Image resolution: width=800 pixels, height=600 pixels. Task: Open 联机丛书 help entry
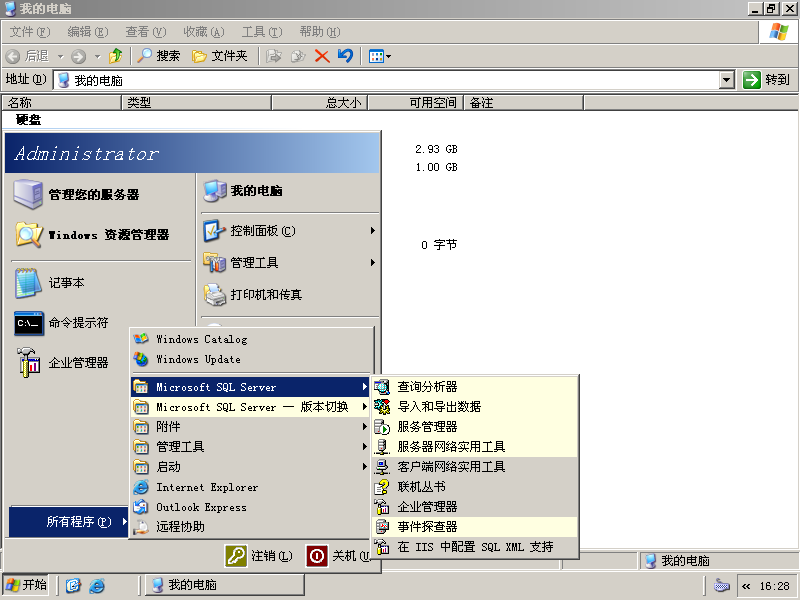475,487
